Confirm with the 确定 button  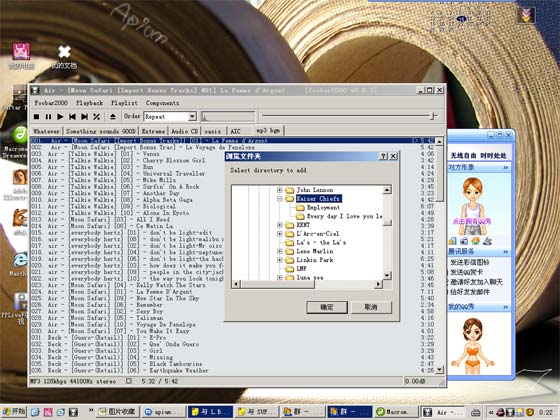point(327,307)
